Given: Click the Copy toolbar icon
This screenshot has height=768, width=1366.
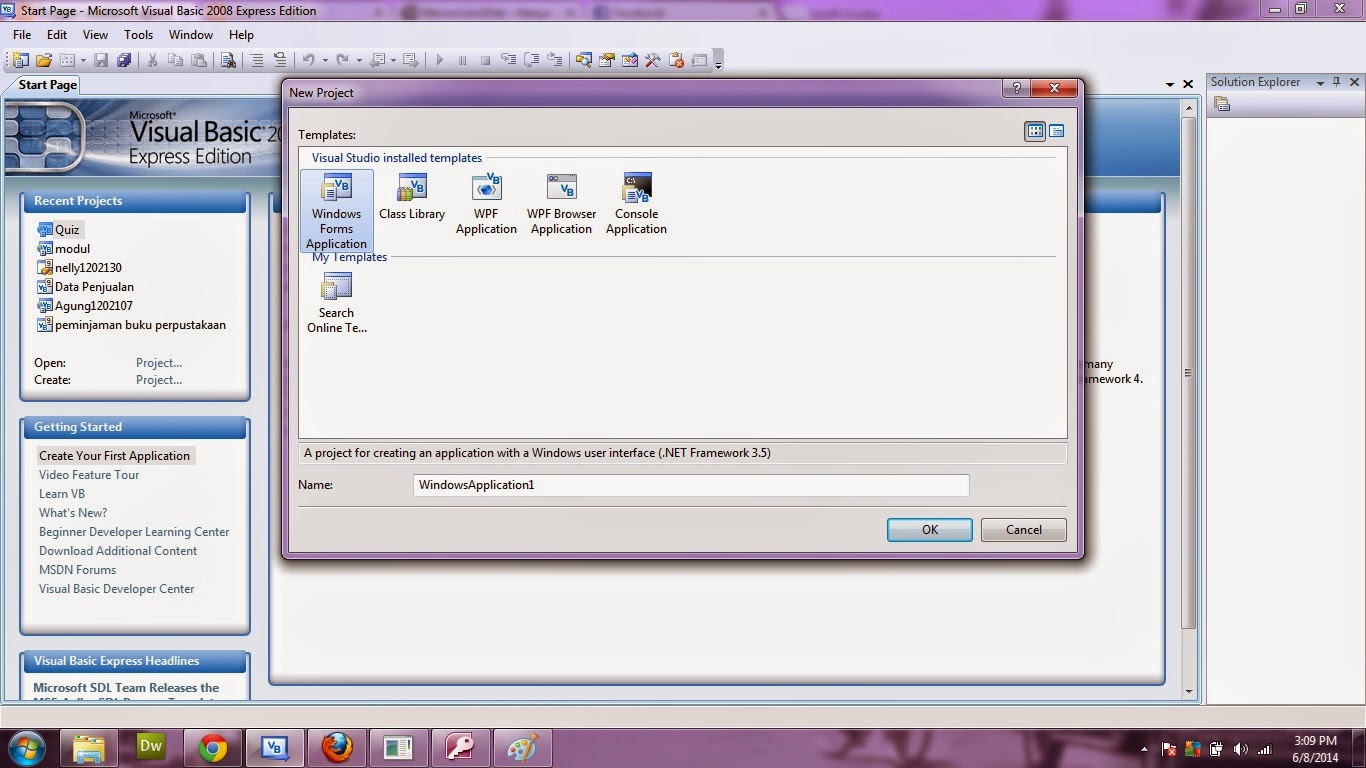Looking at the screenshot, I should 175,60.
